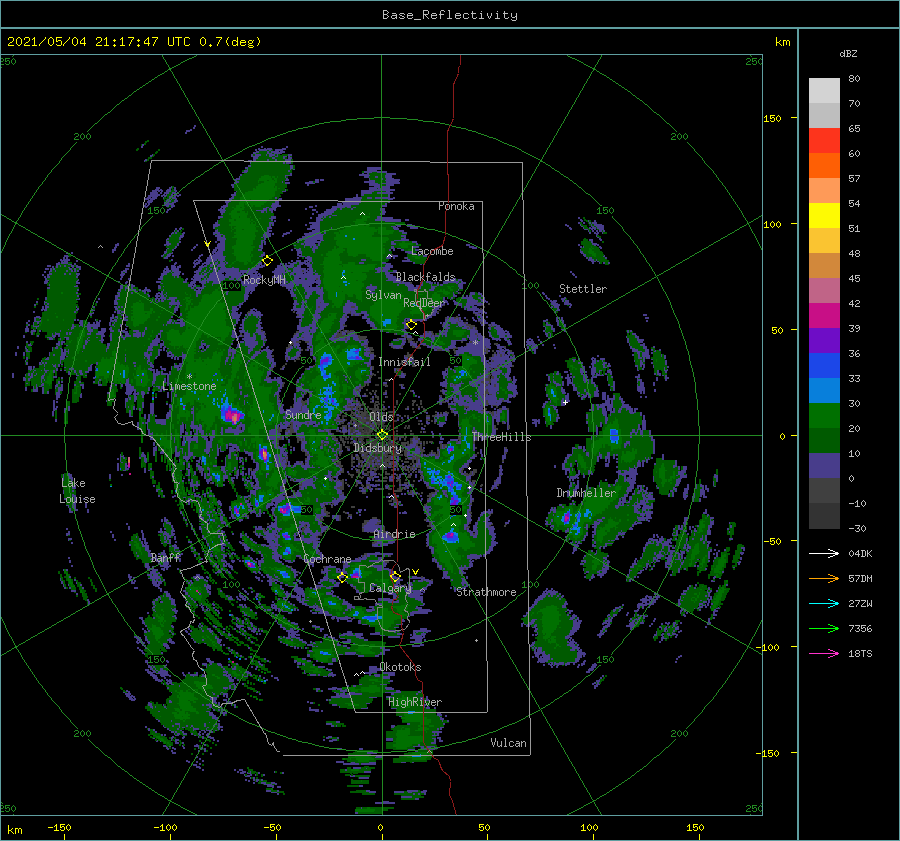900x841 pixels.
Task: Click the orange 57DM arrow icon
Action: (x=824, y=579)
